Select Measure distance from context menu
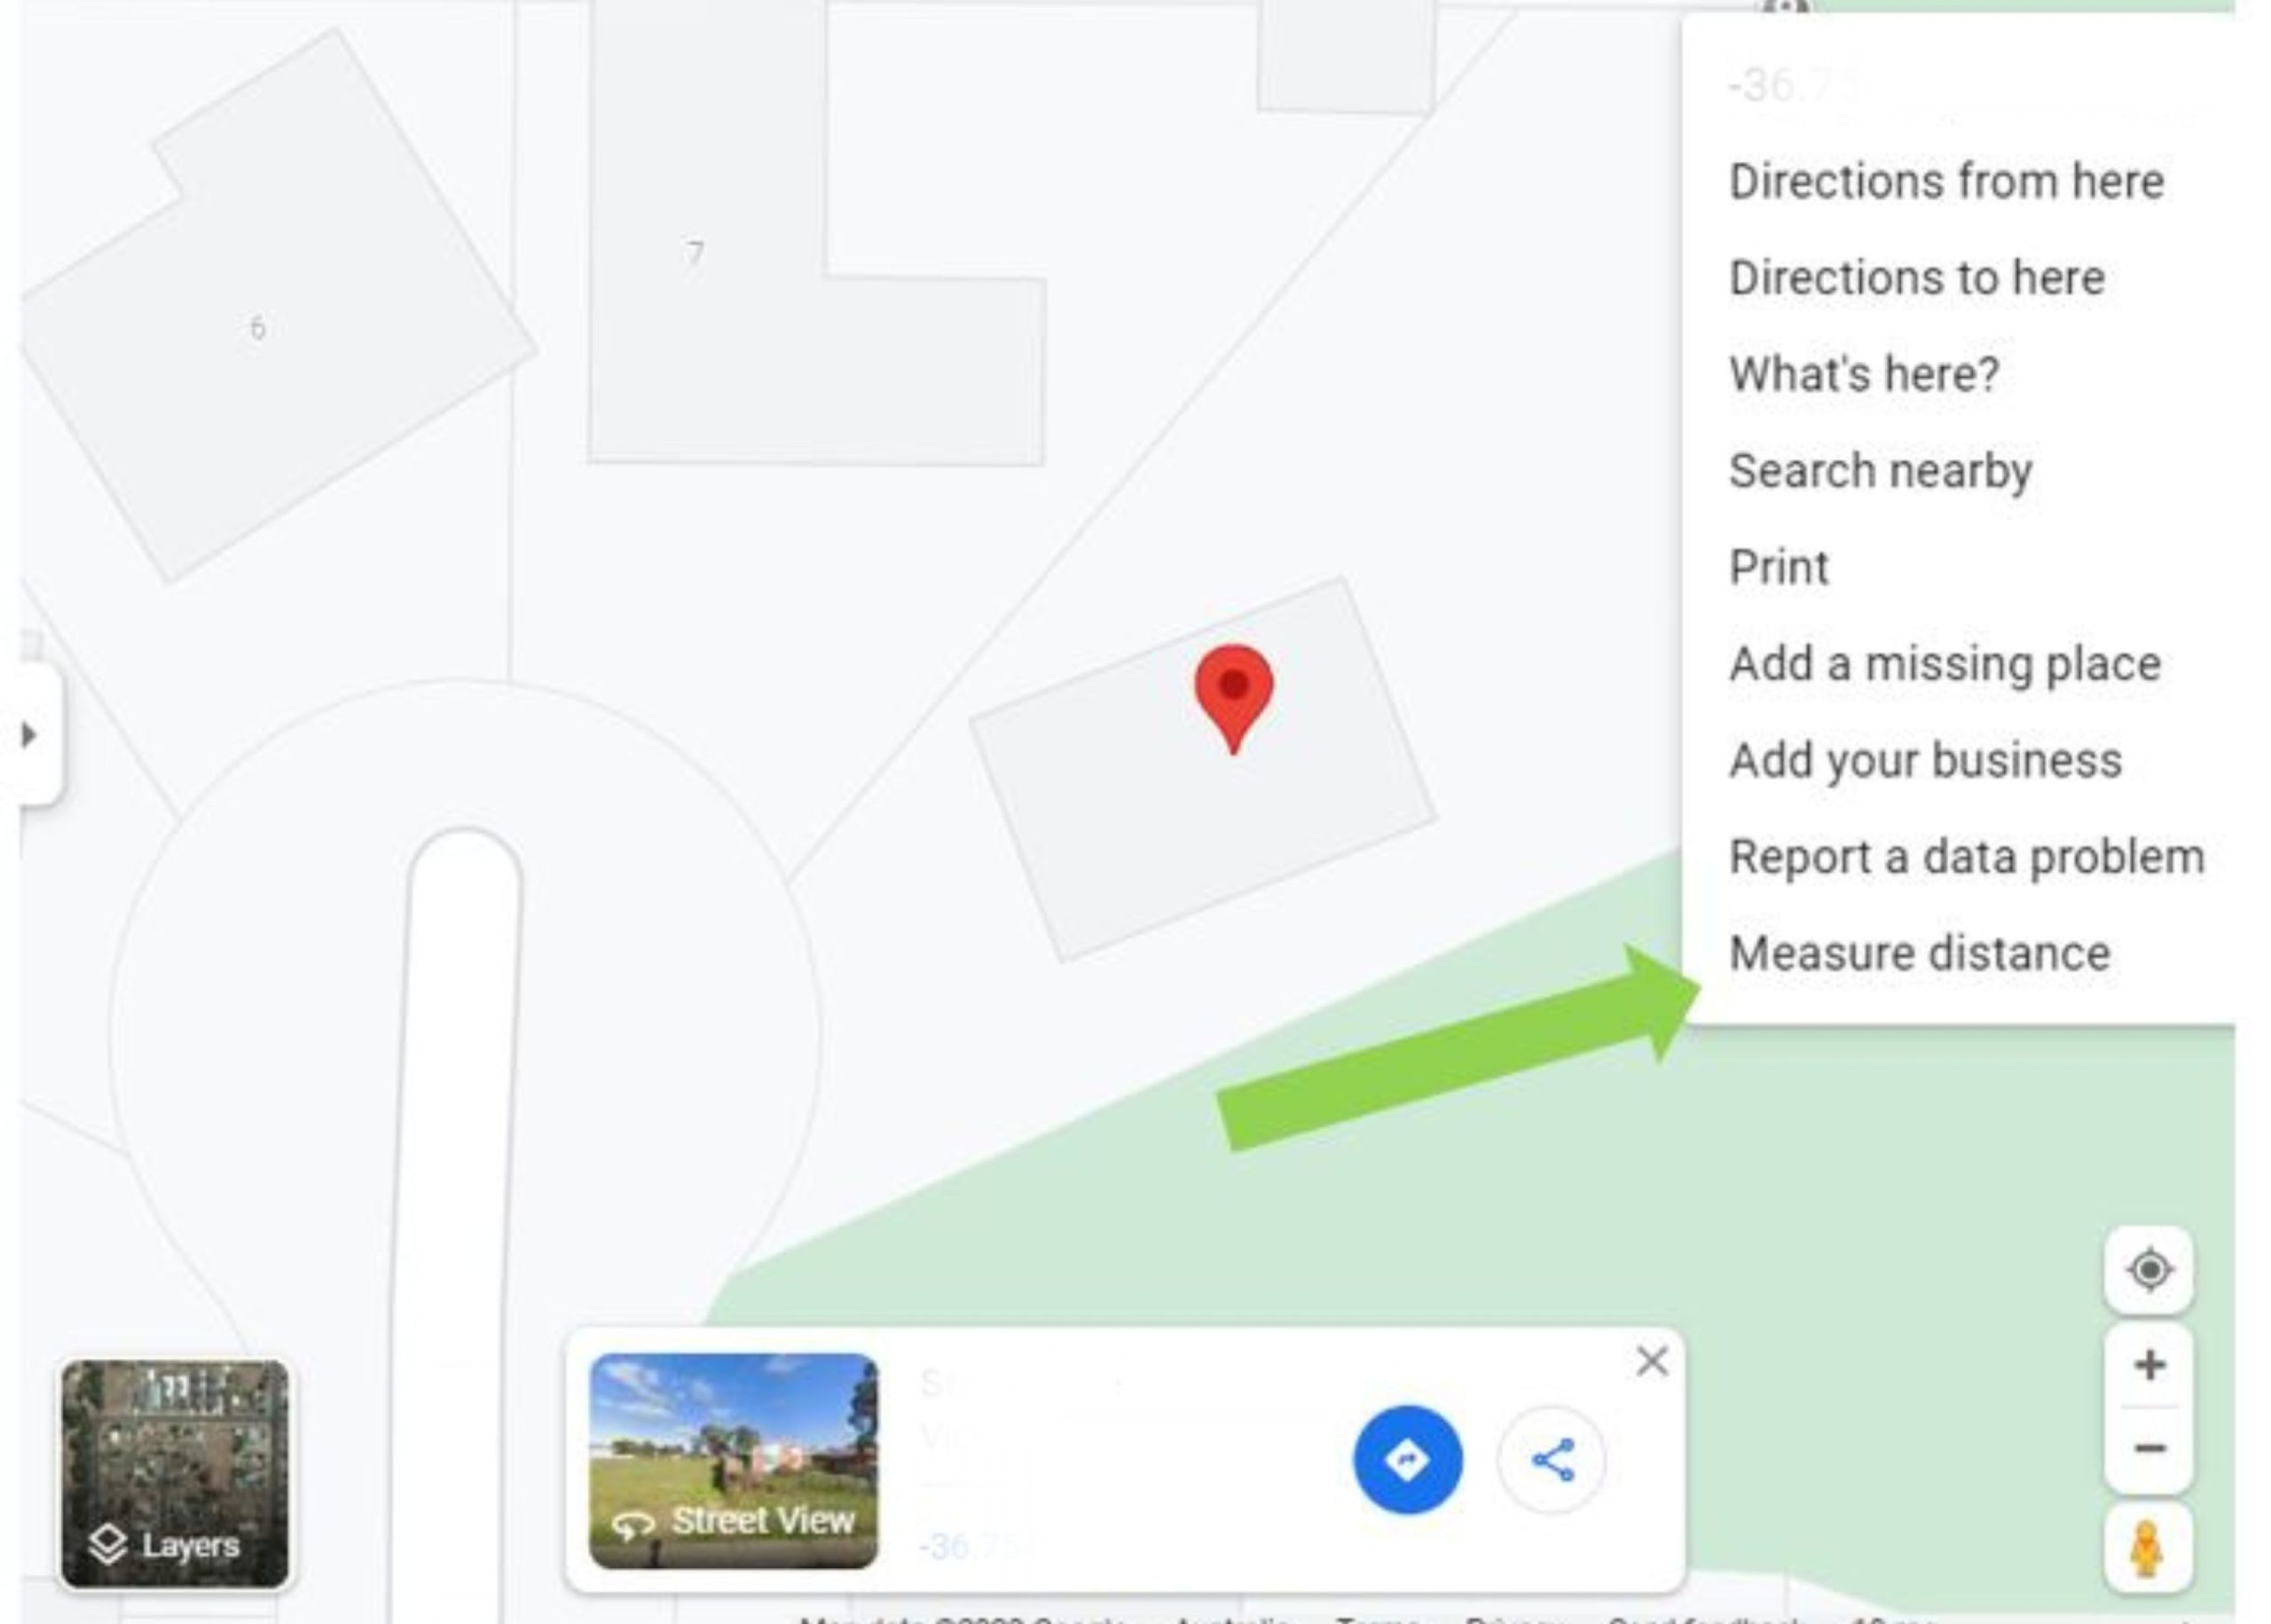Image resolution: width=2271 pixels, height=1624 pixels. (x=1919, y=953)
